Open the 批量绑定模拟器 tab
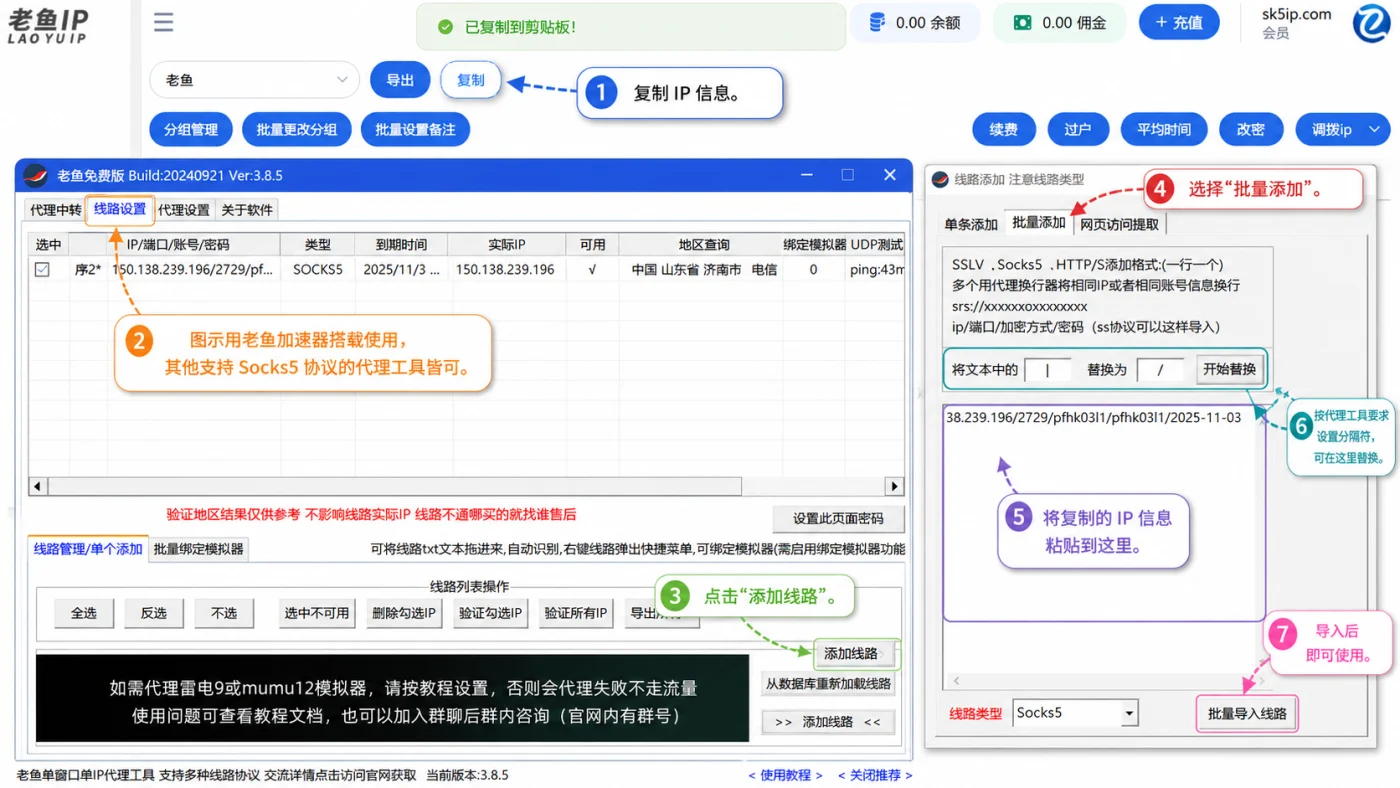Screen dimensions: 1400x788 [x=199, y=549]
